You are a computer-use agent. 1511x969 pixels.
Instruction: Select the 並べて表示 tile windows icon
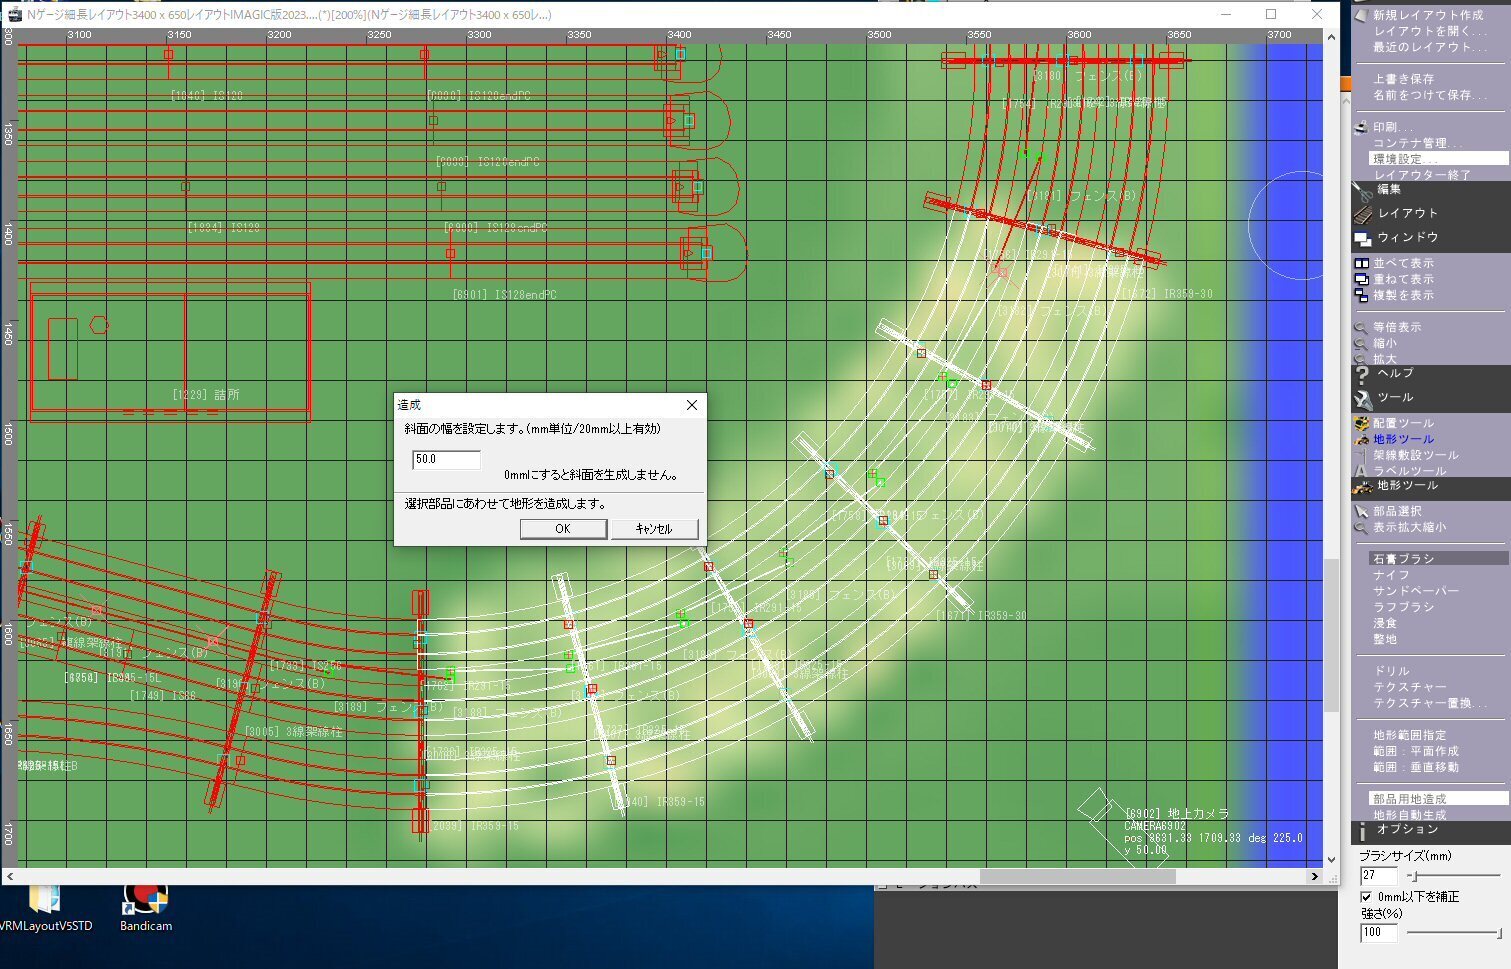[1361, 263]
